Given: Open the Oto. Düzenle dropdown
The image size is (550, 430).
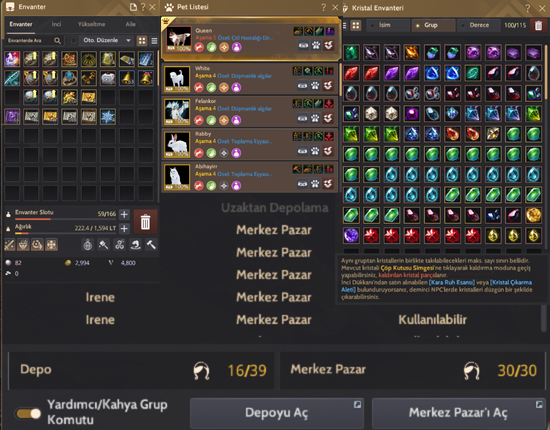Looking at the screenshot, I should click(x=107, y=40).
